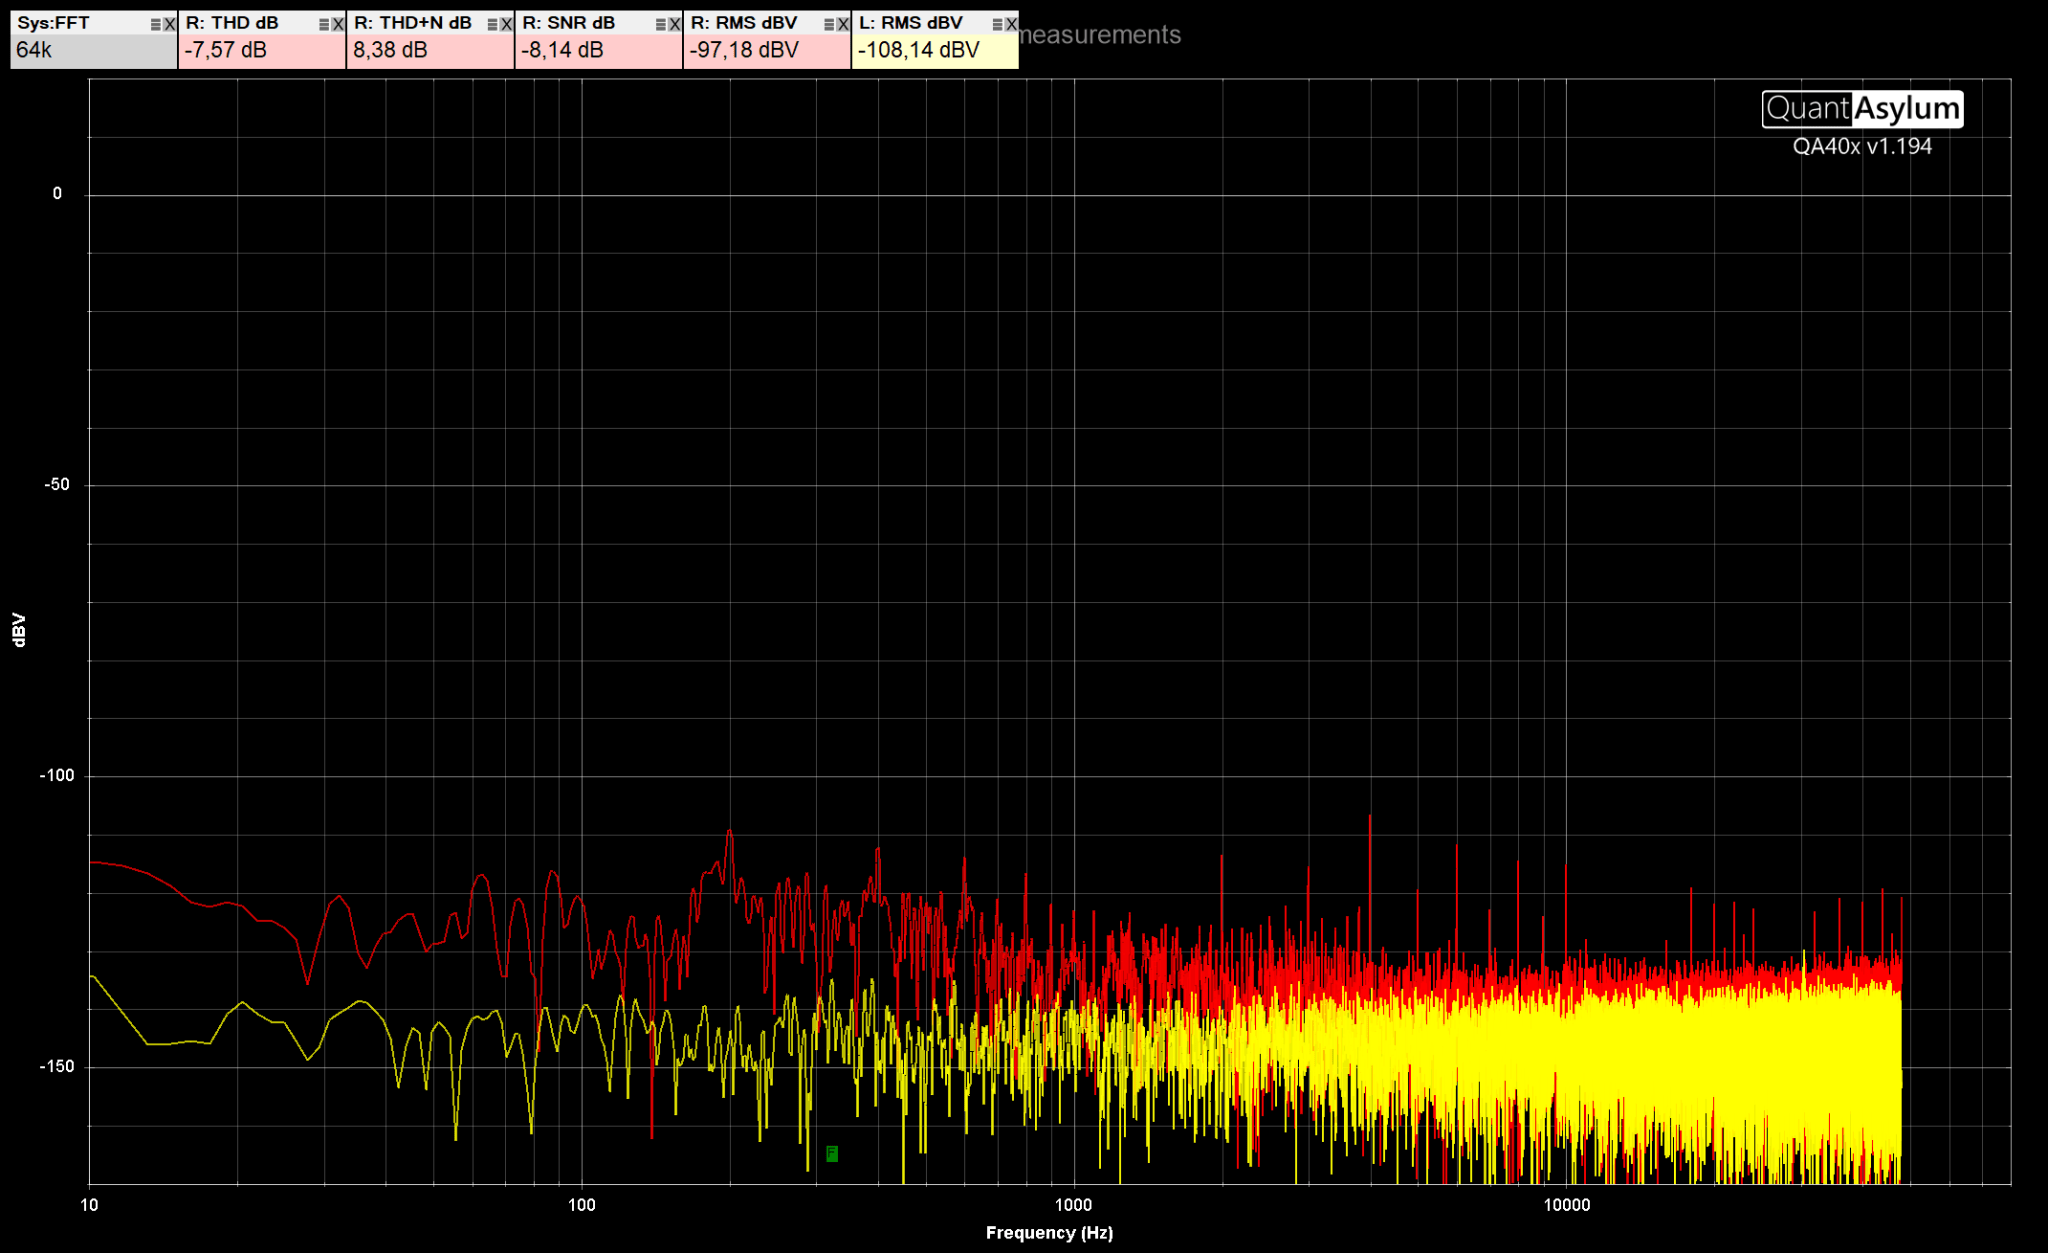
Task: Open the R: THD dB tile menu icon
Action: (324, 24)
